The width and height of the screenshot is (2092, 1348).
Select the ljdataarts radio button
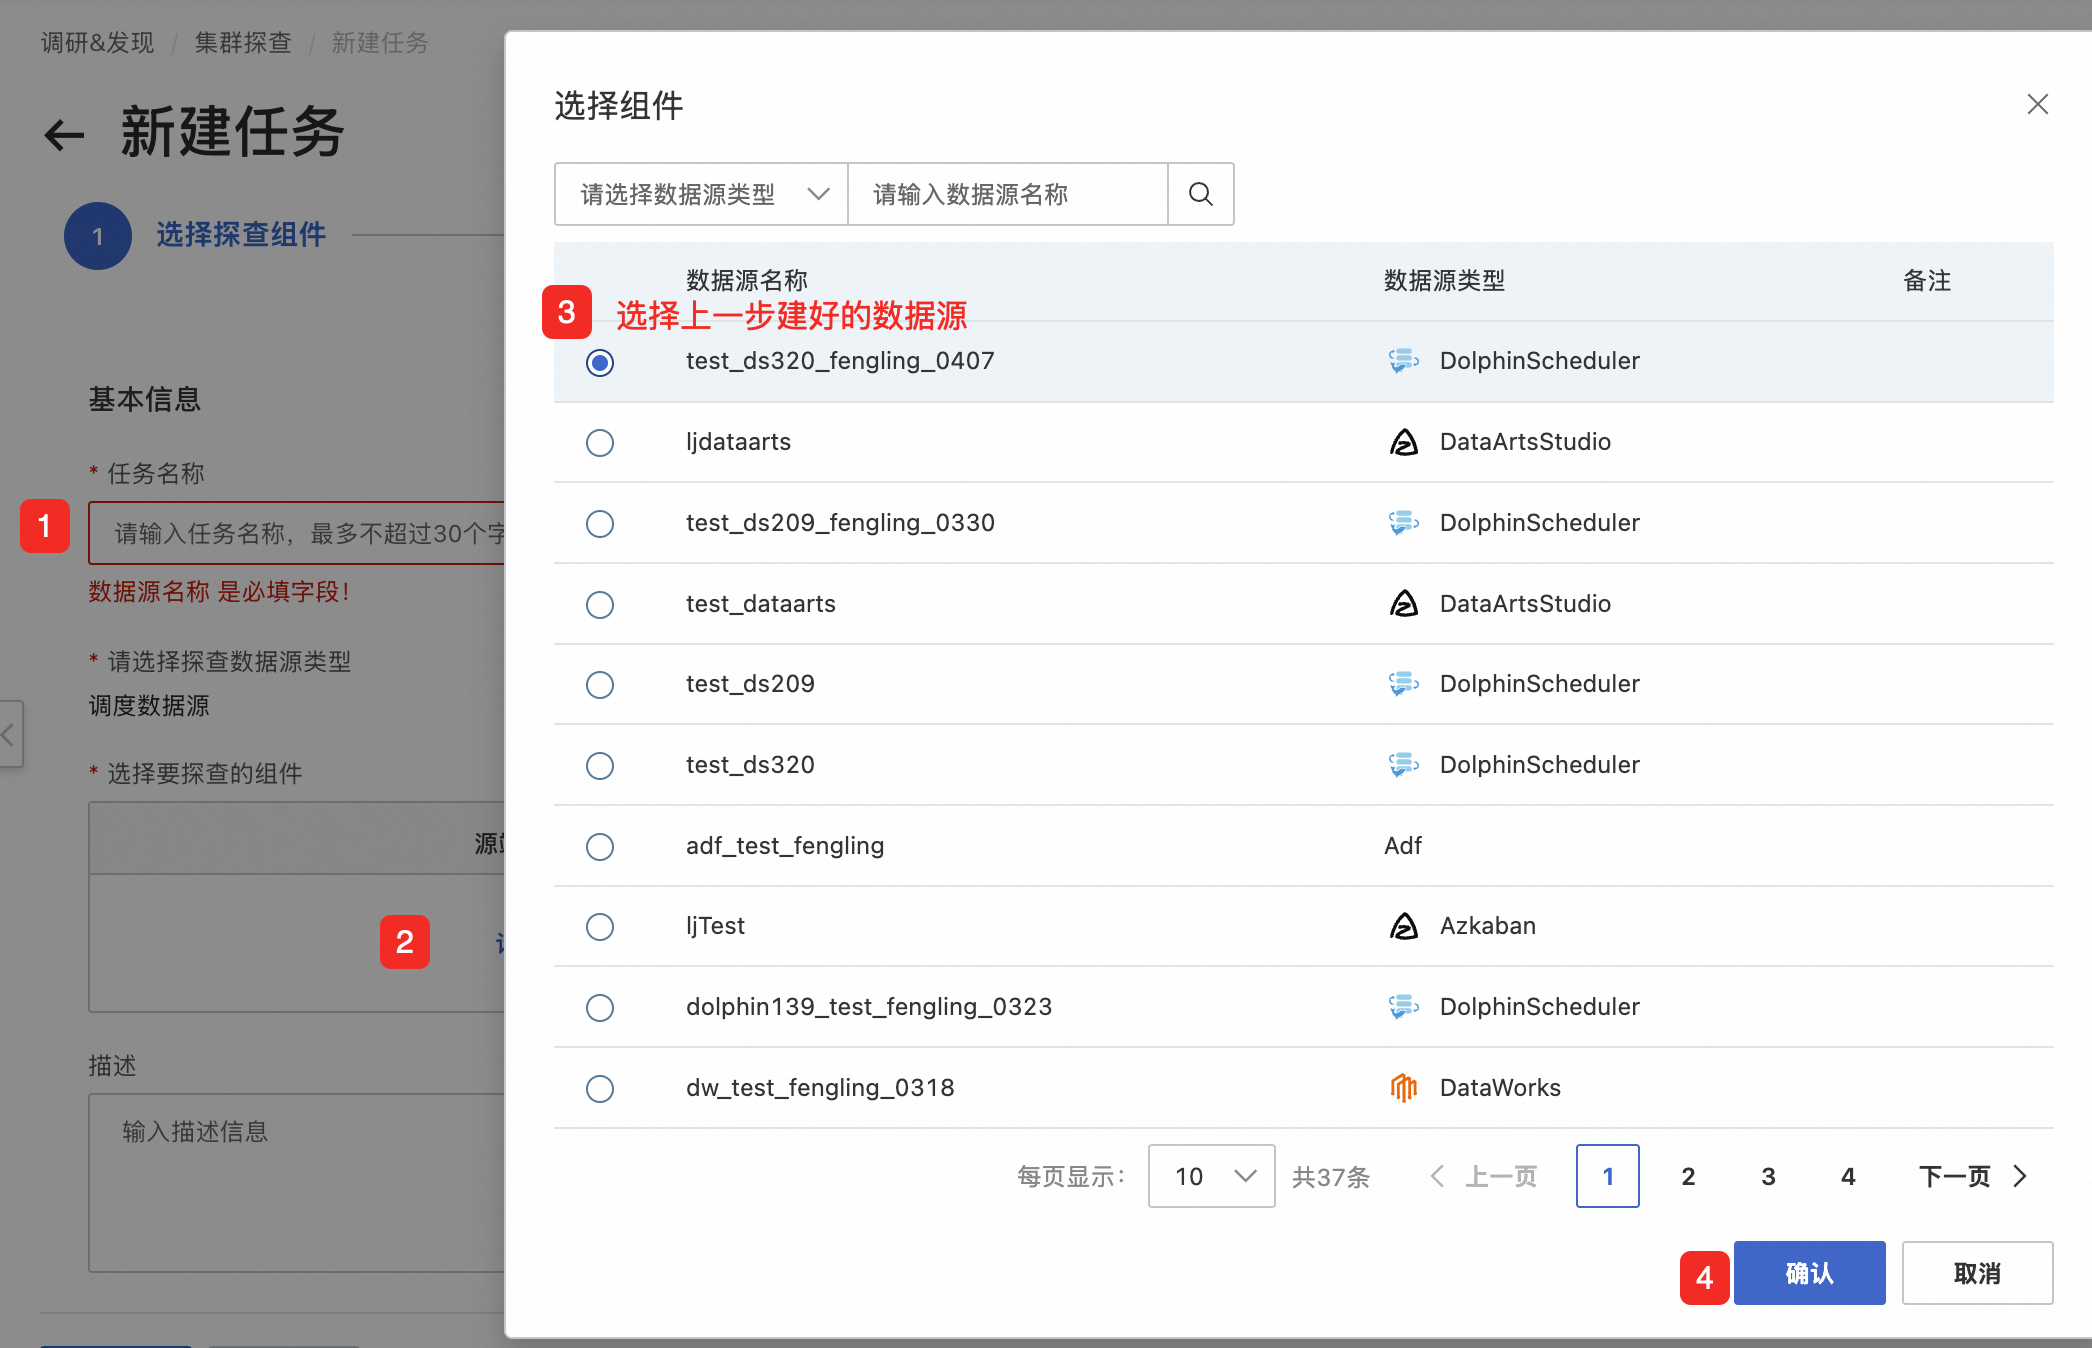point(600,443)
